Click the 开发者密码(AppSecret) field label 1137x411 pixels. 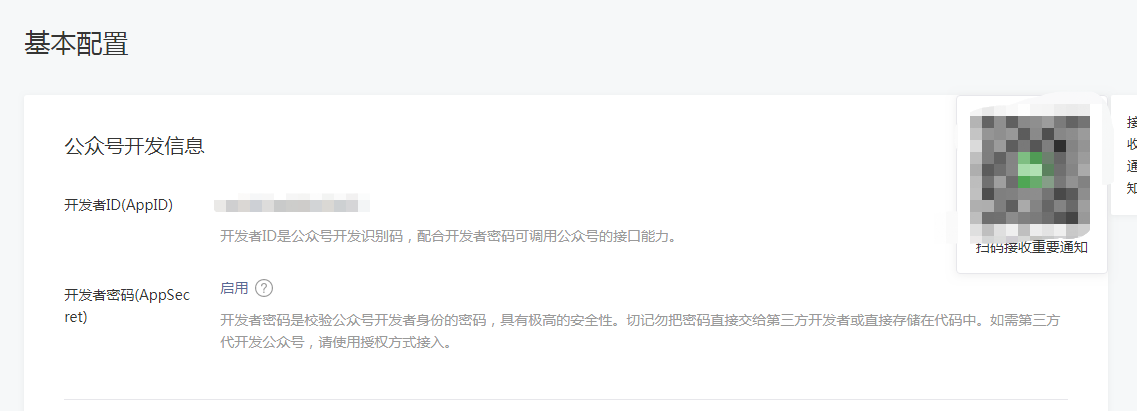128,306
